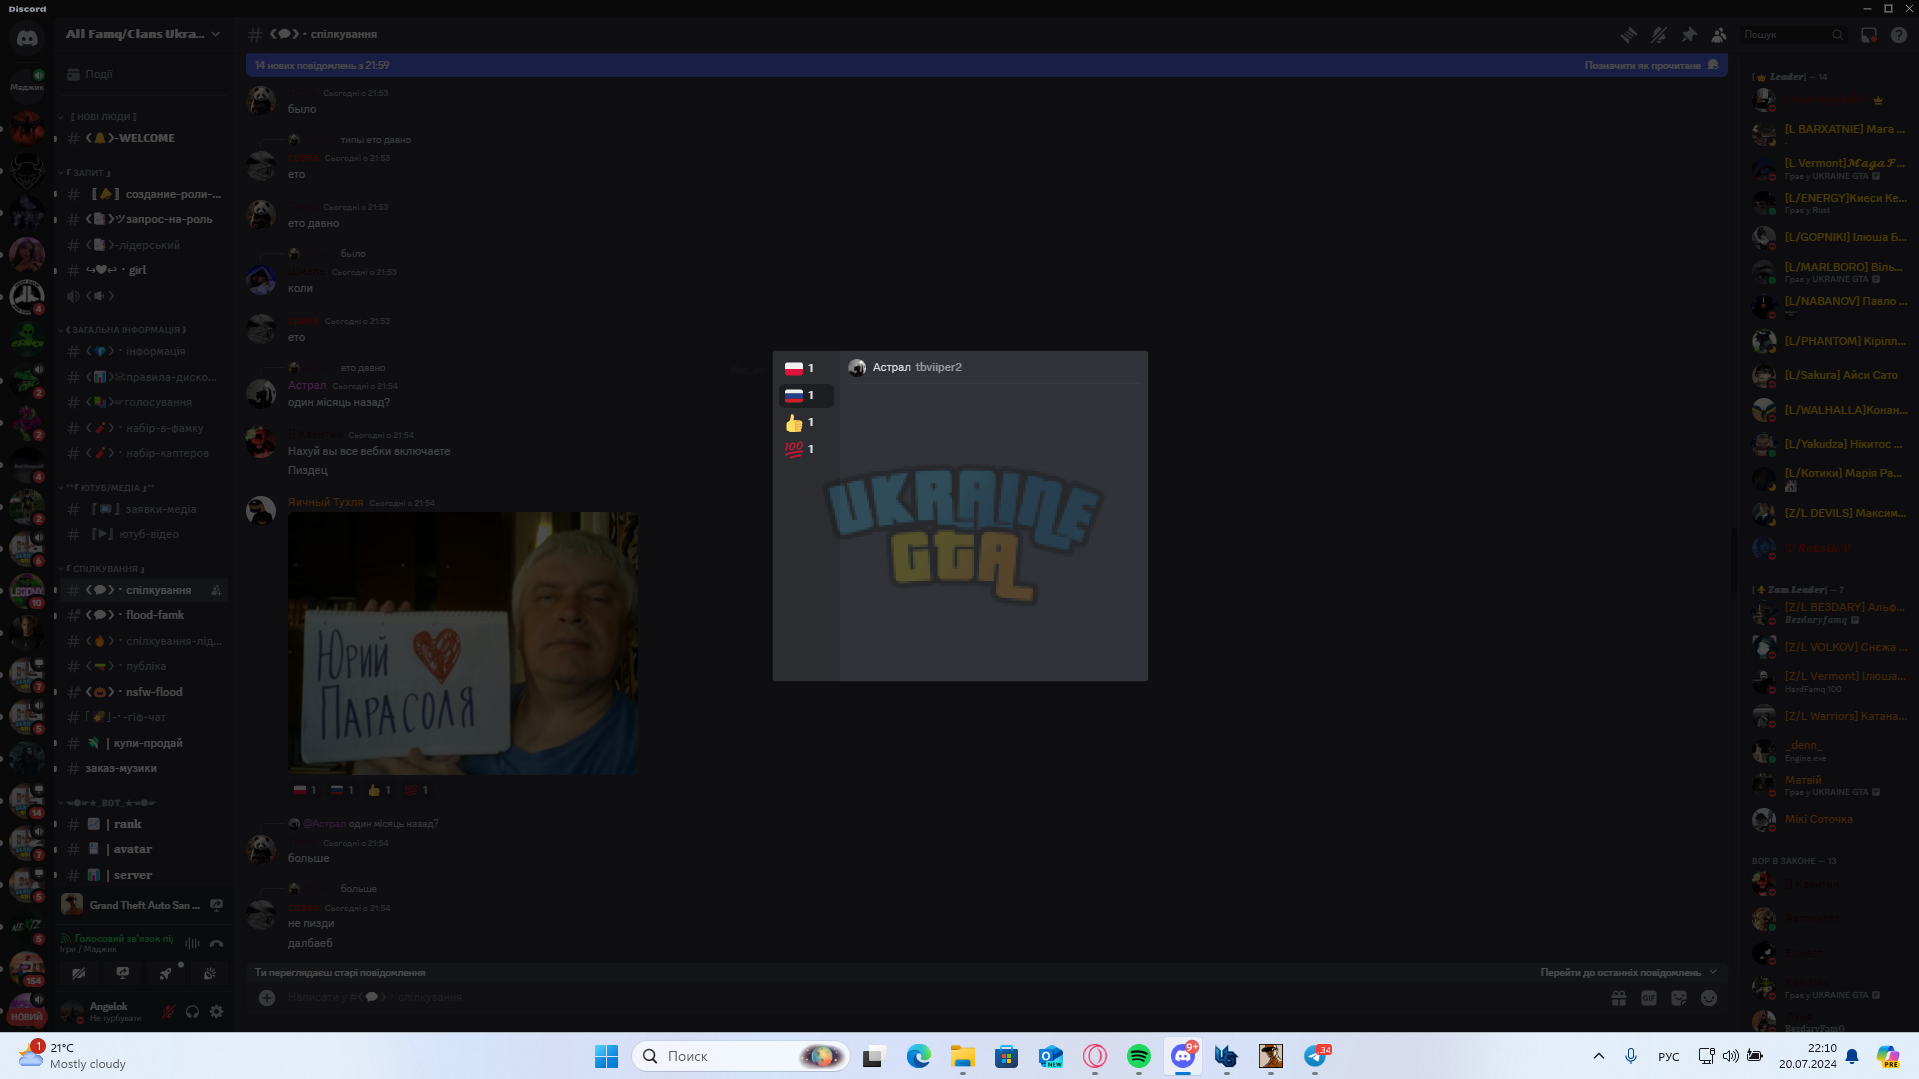Unmute the microphone next to Angelok
The width and height of the screenshot is (1919, 1079).
coord(168,1012)
